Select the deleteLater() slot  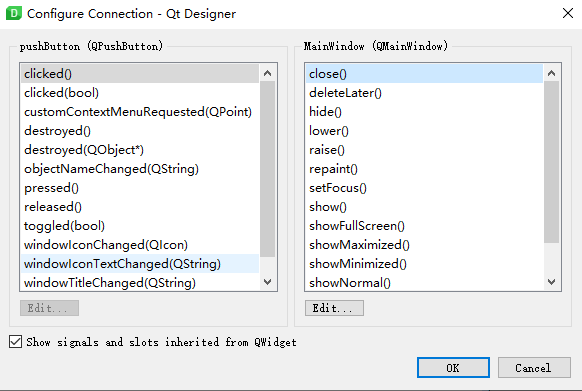click(x=424, y=92)
